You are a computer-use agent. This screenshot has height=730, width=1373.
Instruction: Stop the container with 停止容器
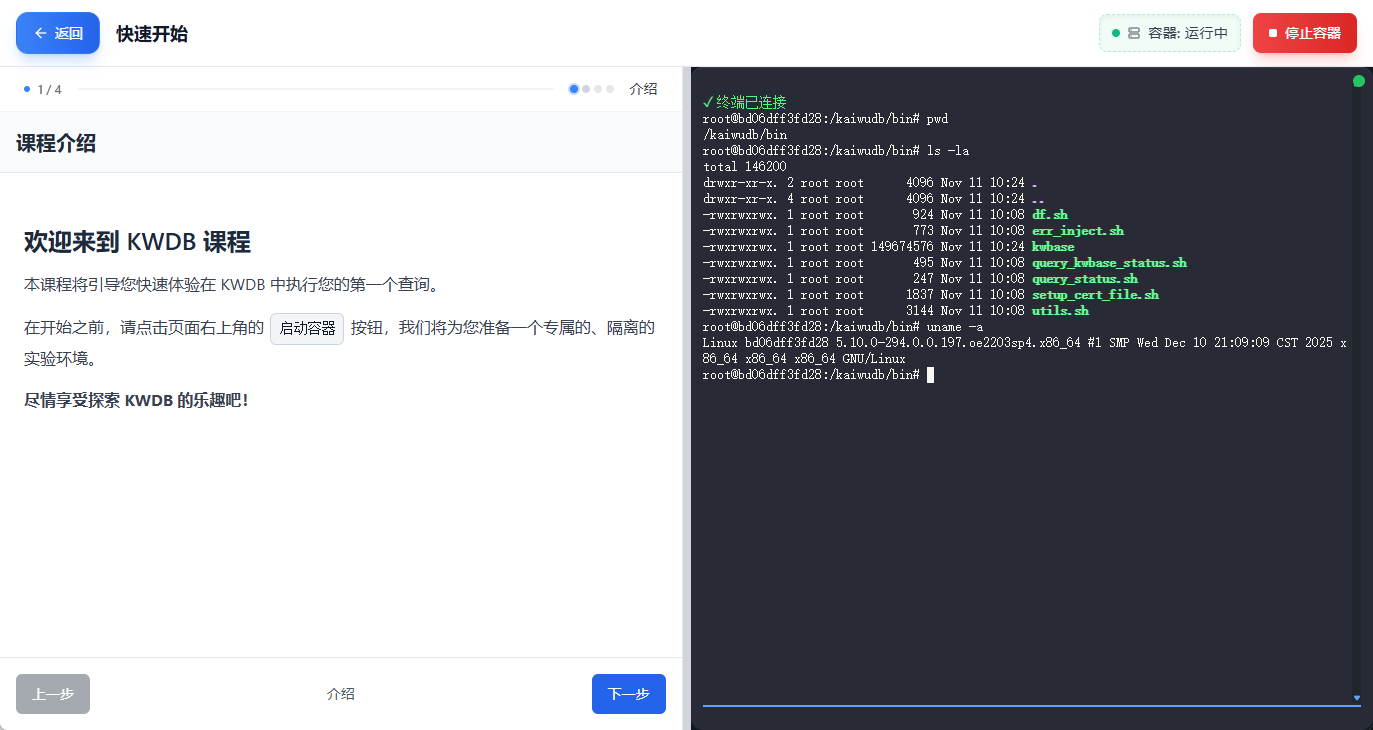click(1305, 33)
